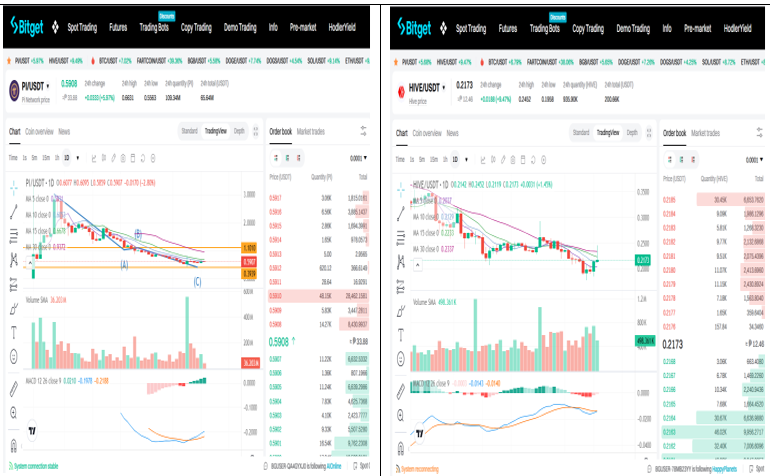Select the 15m timeframe in the PI/USDT chart

46,158
